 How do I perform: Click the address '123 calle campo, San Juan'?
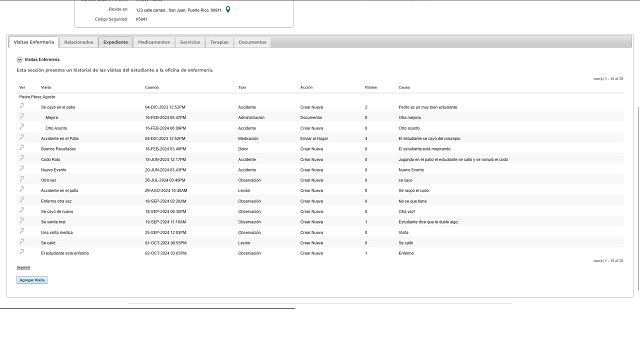(x=179, y=11)
